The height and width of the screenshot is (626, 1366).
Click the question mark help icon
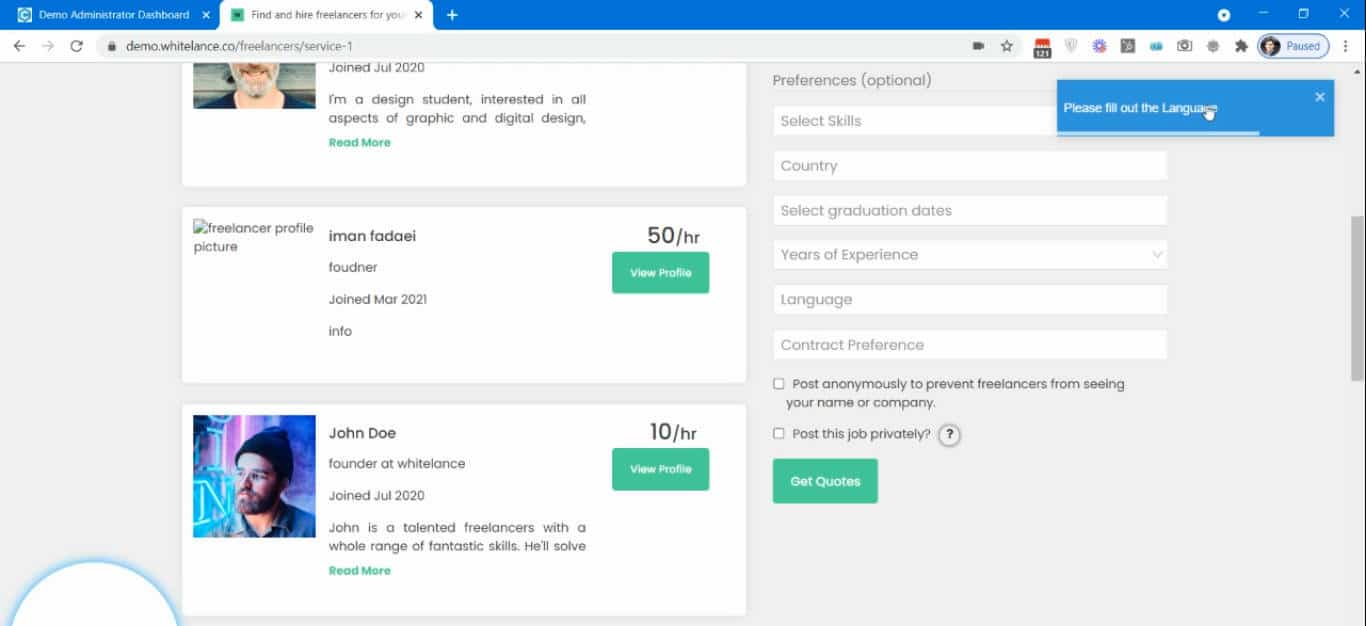tap(949, 435)
